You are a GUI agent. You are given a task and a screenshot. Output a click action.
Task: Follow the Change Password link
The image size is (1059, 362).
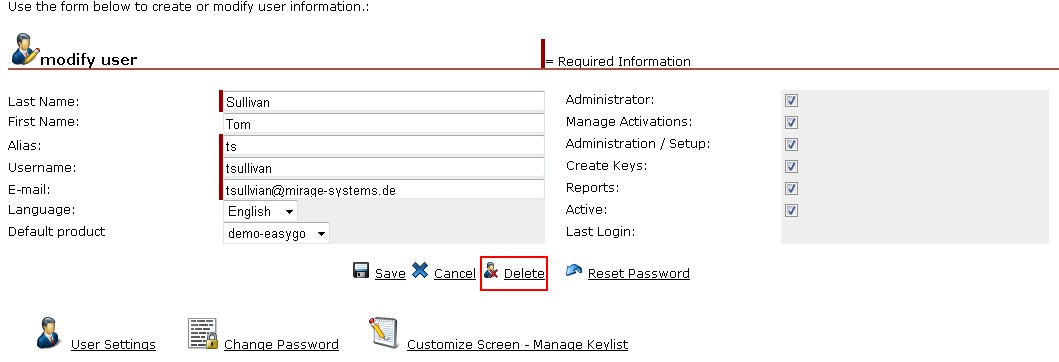(281, 344)
